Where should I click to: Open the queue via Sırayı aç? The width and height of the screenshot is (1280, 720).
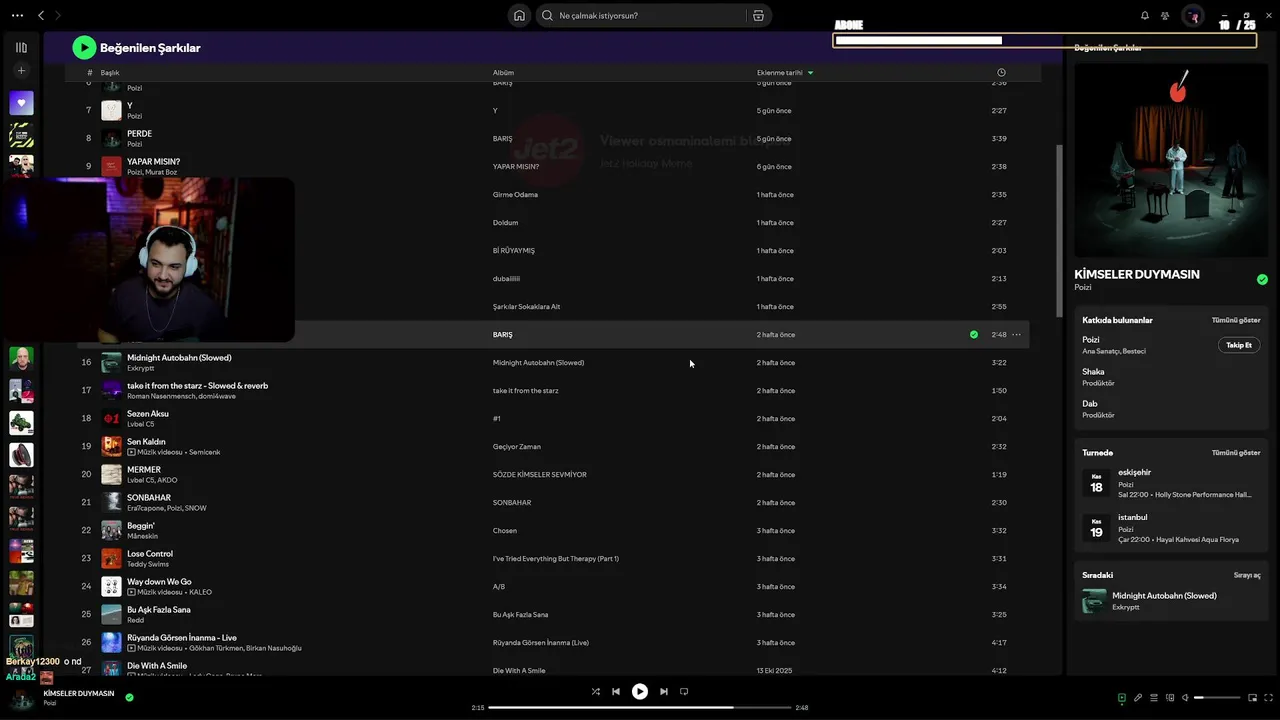(1247, 576)
